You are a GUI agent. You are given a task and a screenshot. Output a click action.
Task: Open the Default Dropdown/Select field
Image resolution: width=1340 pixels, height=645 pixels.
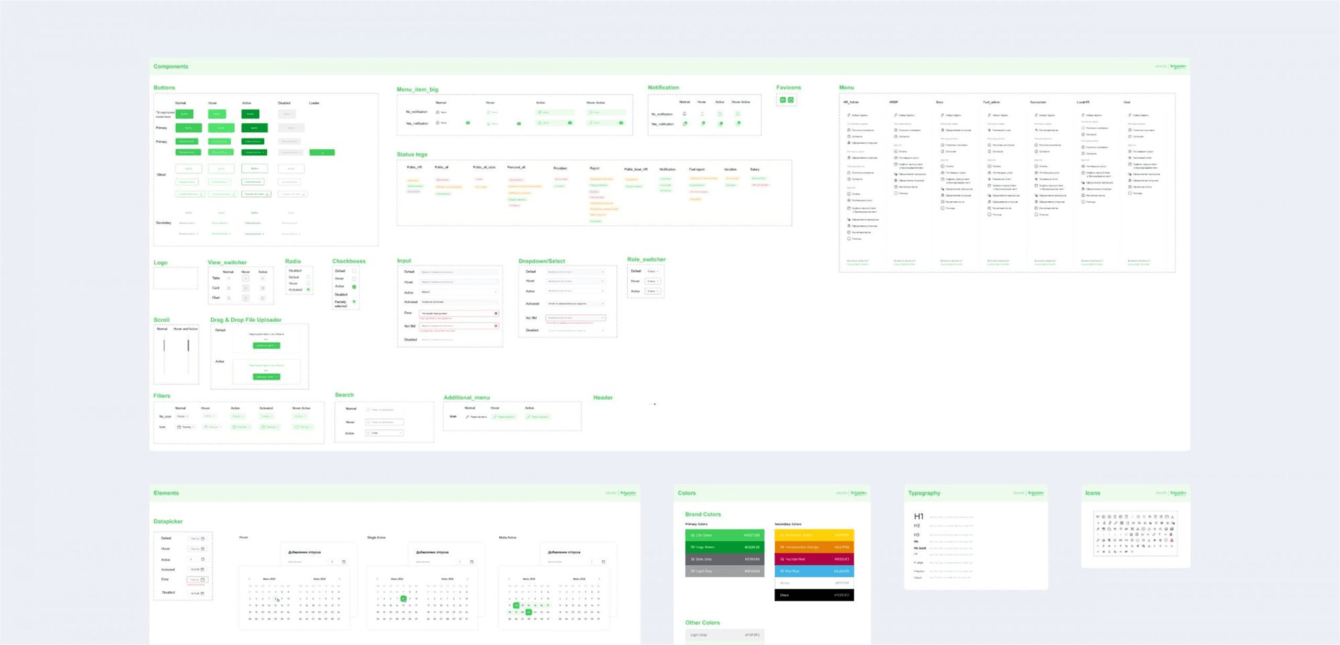575,271
